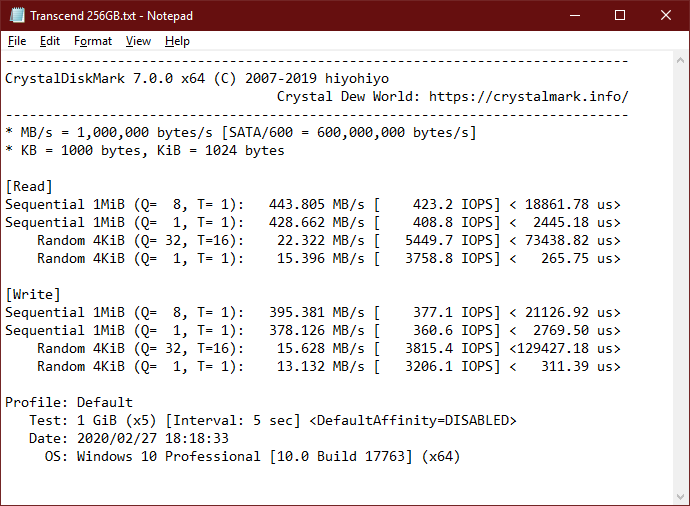Image resolution: width=690 pixels, height=506 pixels.
Task: Open the File menu
Action: click(x=17, y=41)
